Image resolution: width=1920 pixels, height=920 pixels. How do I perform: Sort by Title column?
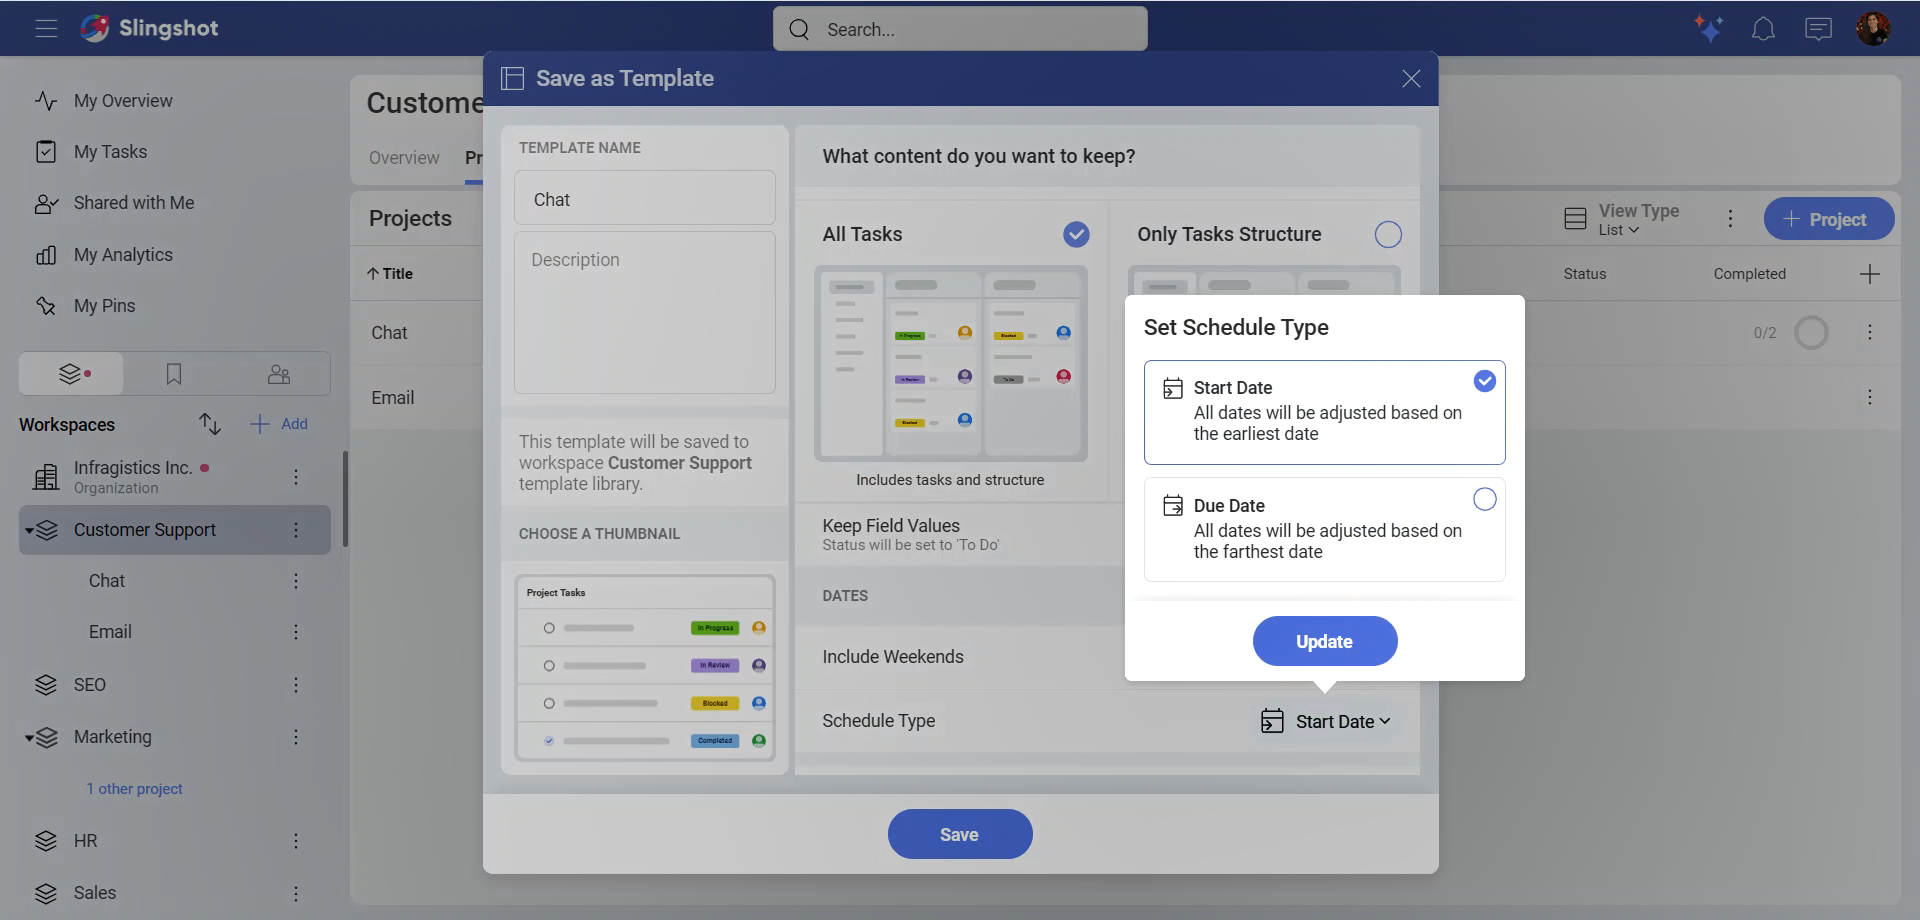(390, 273)
